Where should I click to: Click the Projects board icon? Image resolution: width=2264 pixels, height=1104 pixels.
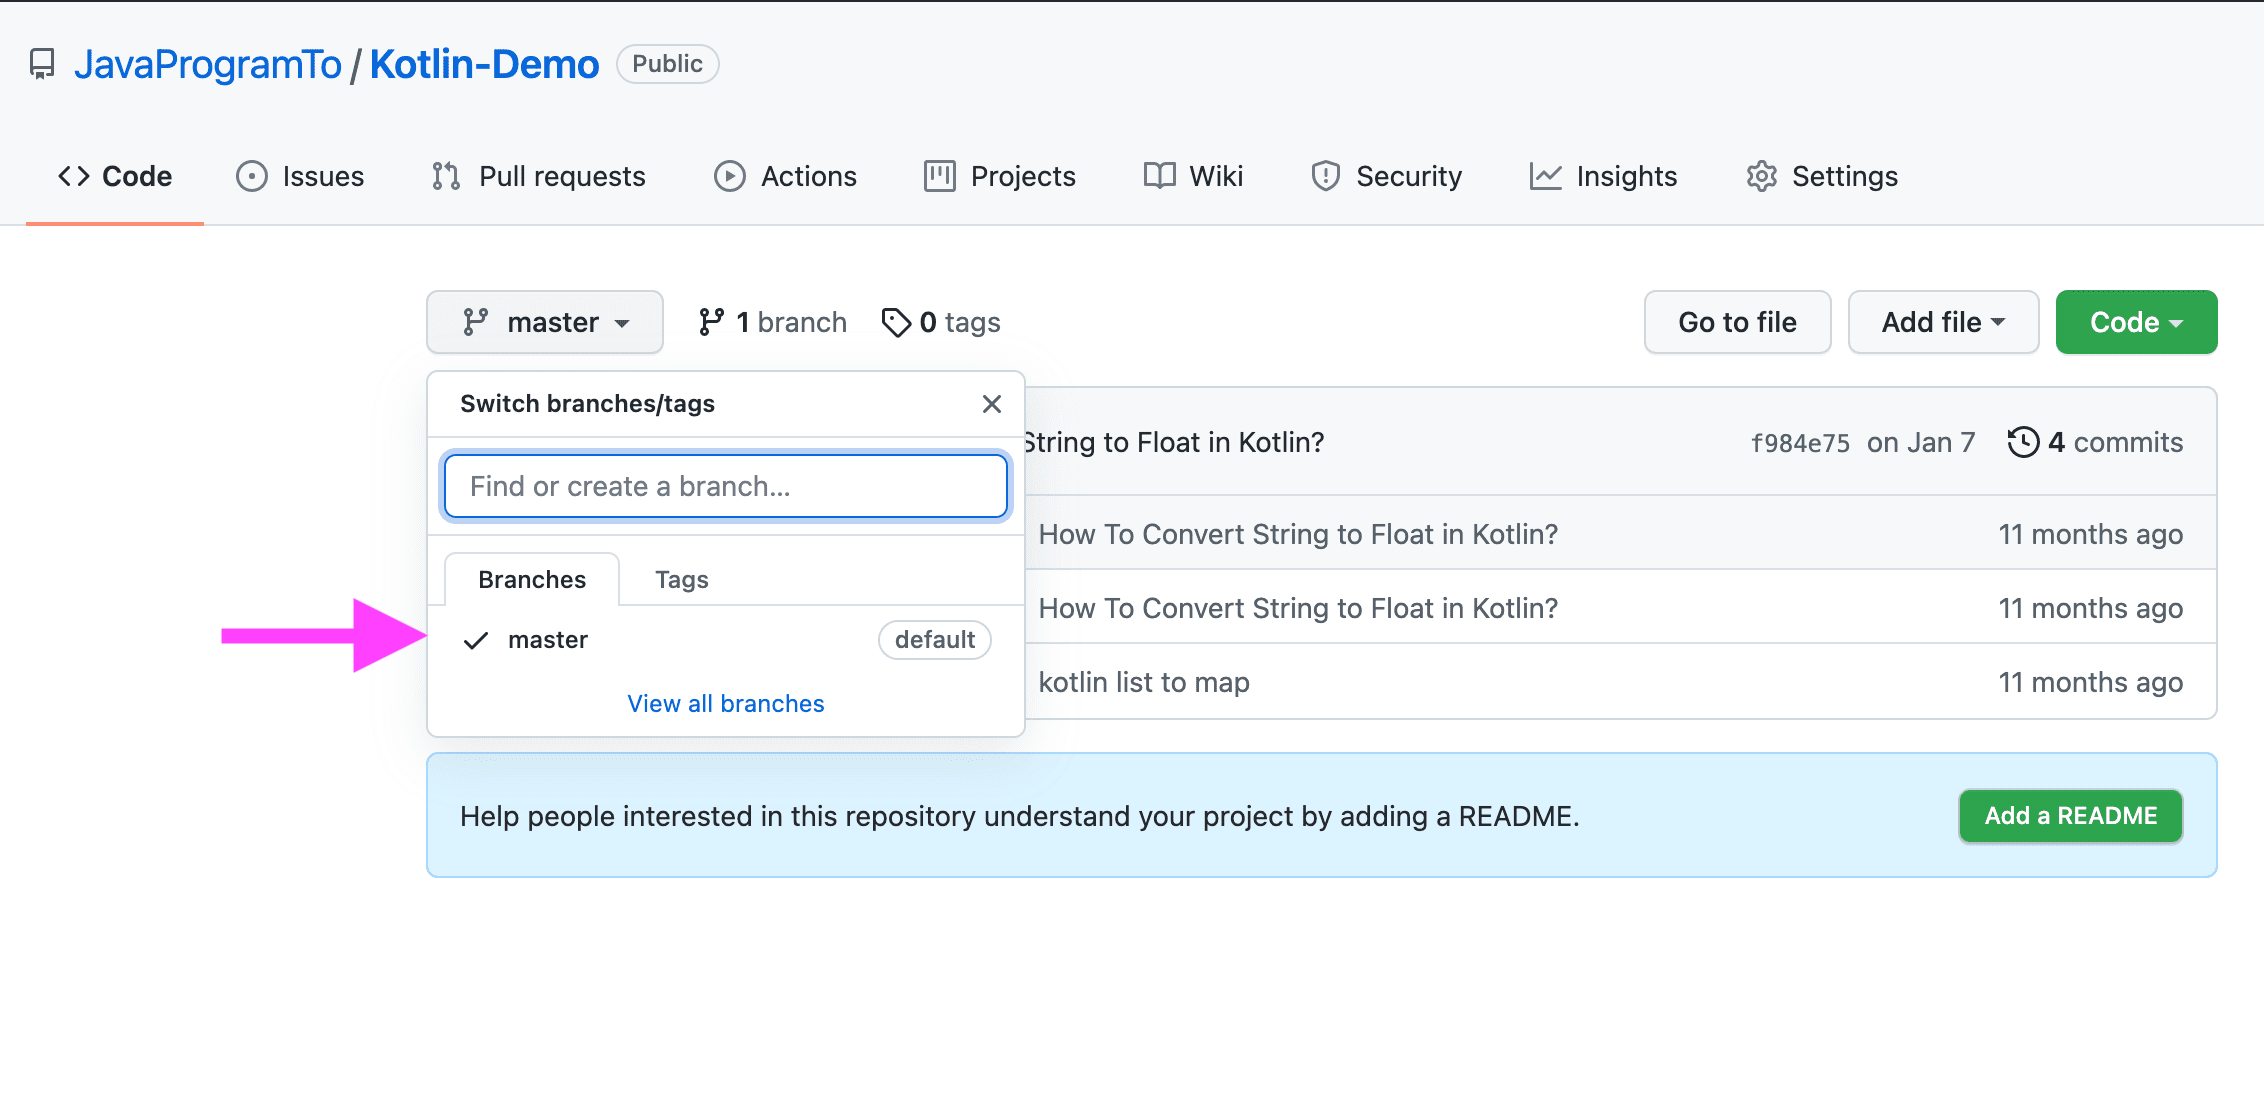tap(939, 176)
